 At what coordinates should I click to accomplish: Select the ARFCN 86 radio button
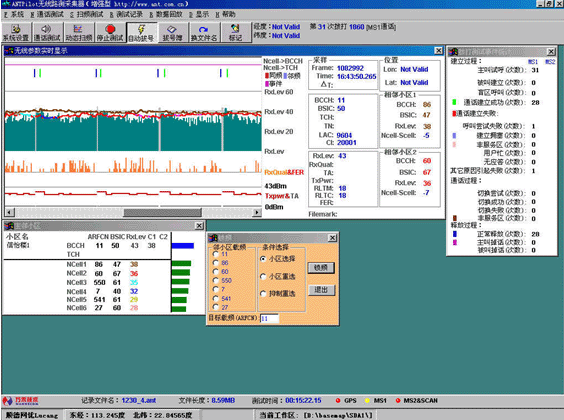(x=216, y=263)
